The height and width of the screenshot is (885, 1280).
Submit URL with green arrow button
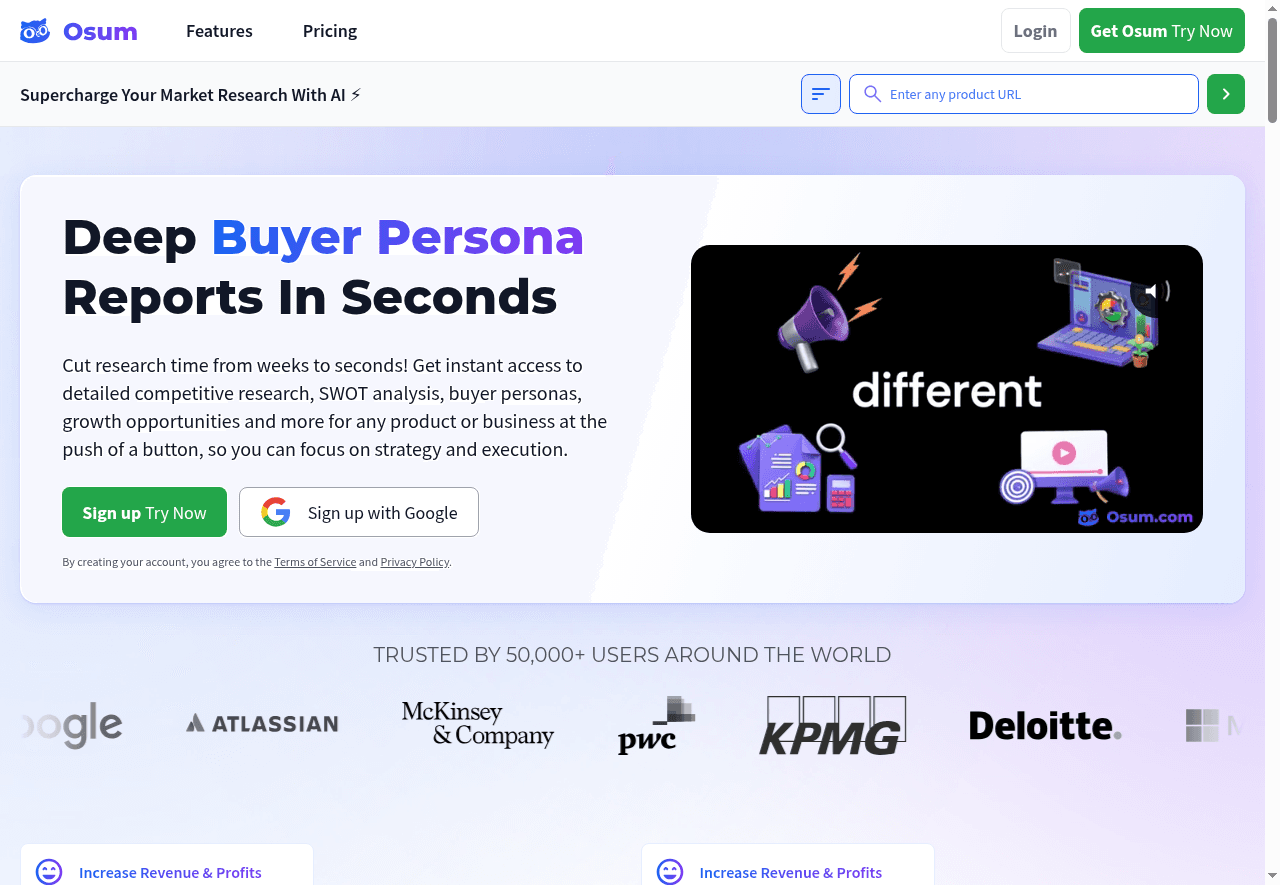pyautogui.click(x=1226, y=94)
